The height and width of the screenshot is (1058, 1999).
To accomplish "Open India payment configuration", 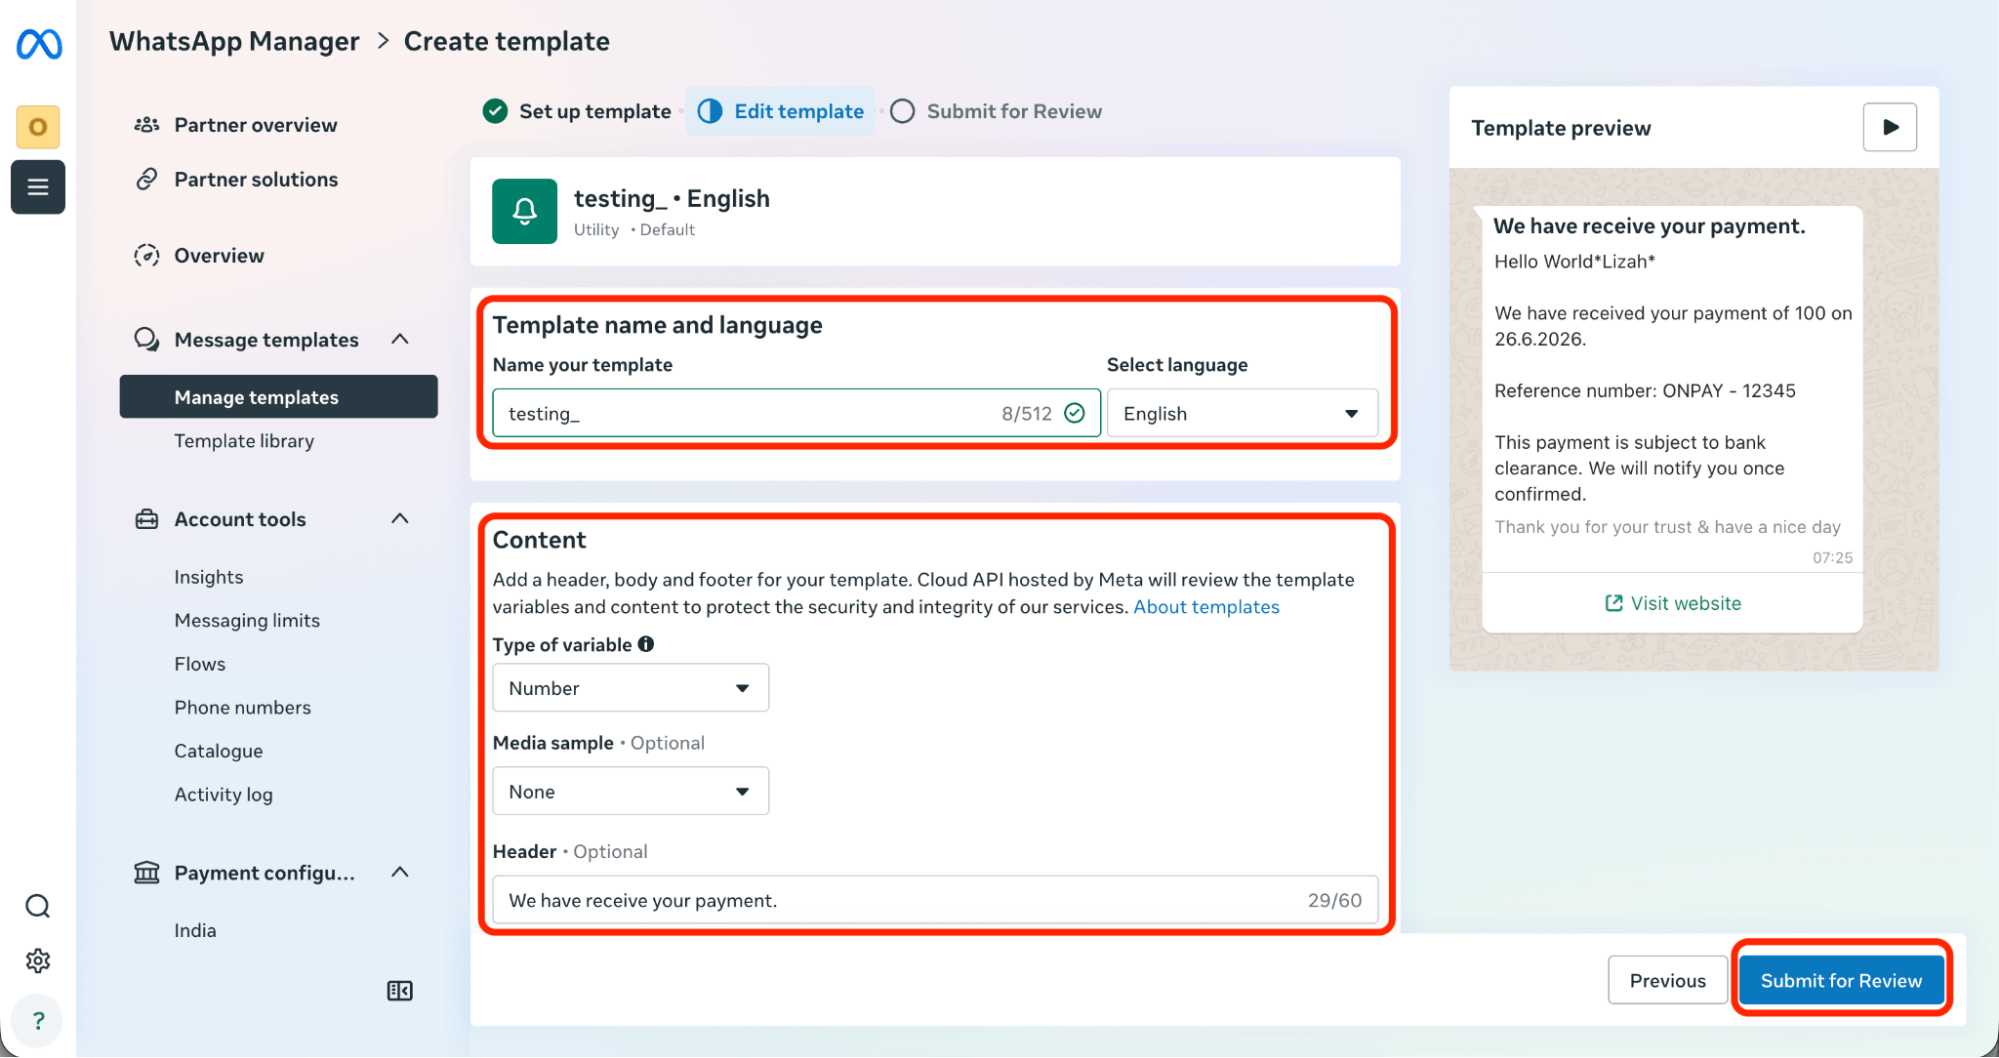I will pos(195,930).
